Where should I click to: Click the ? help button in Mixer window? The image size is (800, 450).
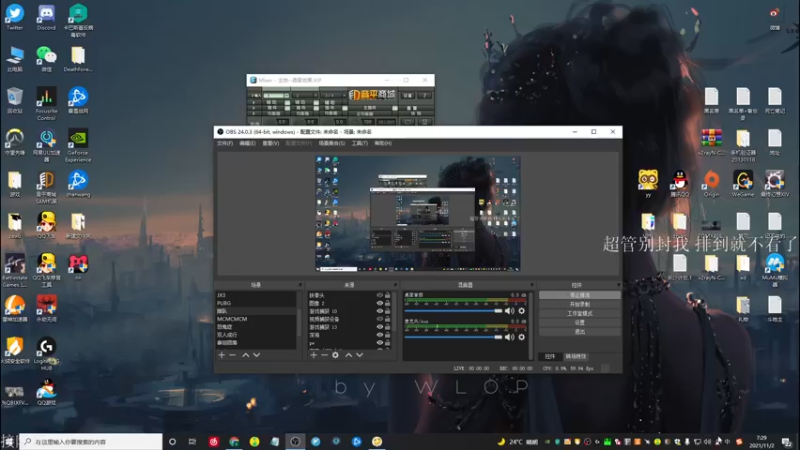[424, 95]
